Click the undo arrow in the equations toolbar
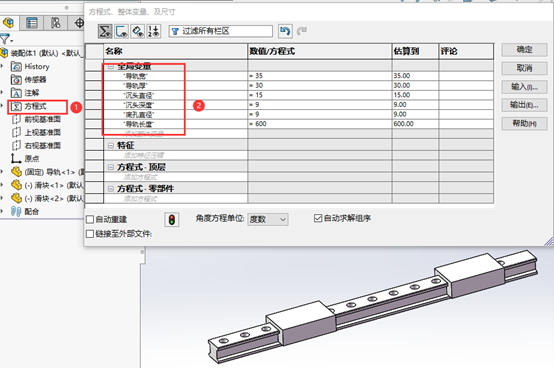The height and width of the screenshot is (368, 554). click(285, 31)
